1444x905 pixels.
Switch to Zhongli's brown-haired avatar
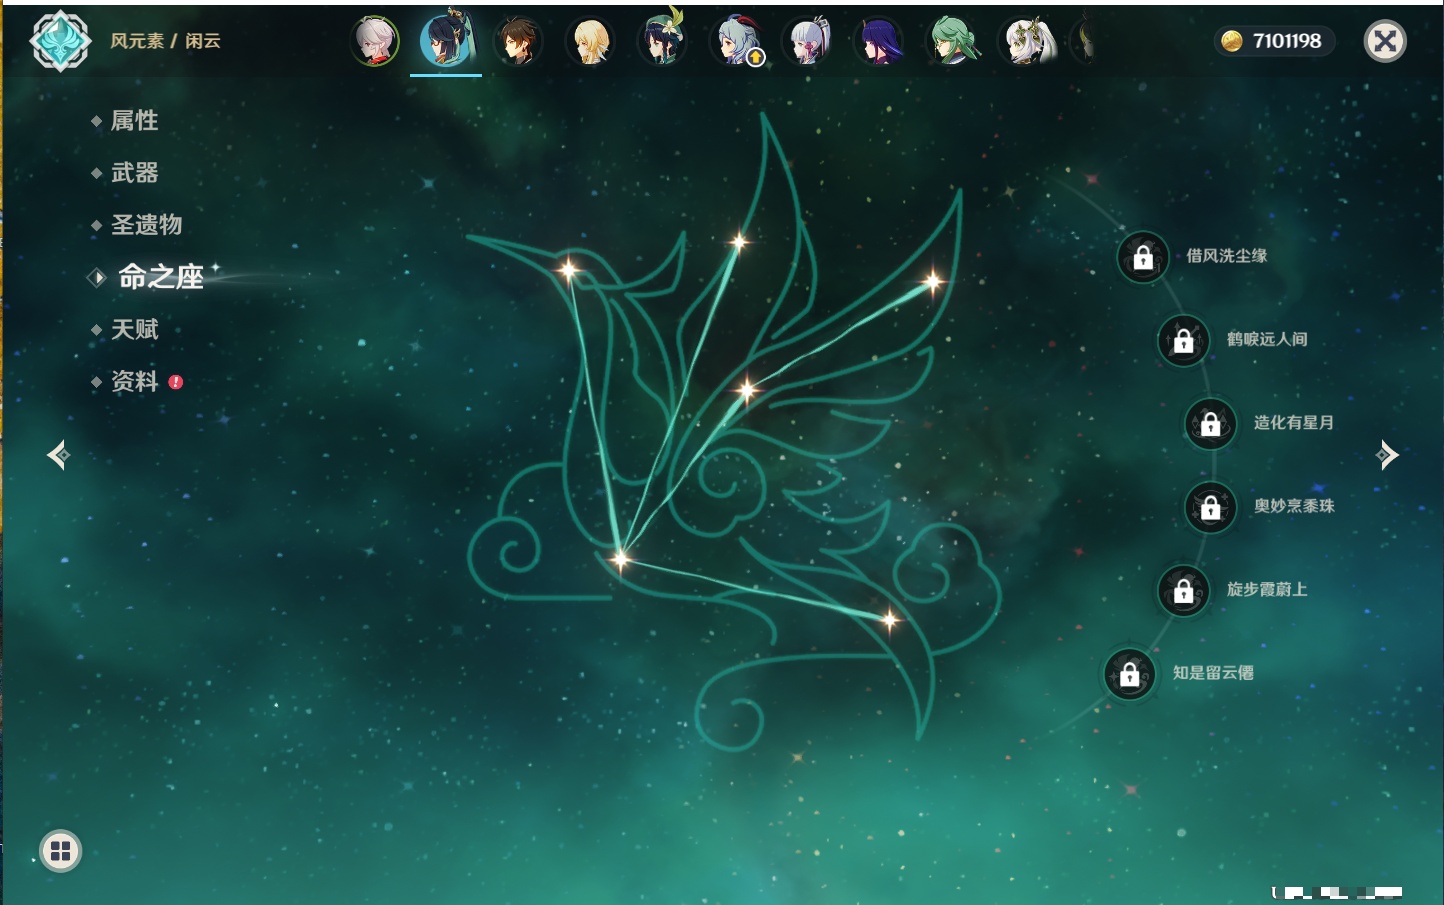(518, 42)
